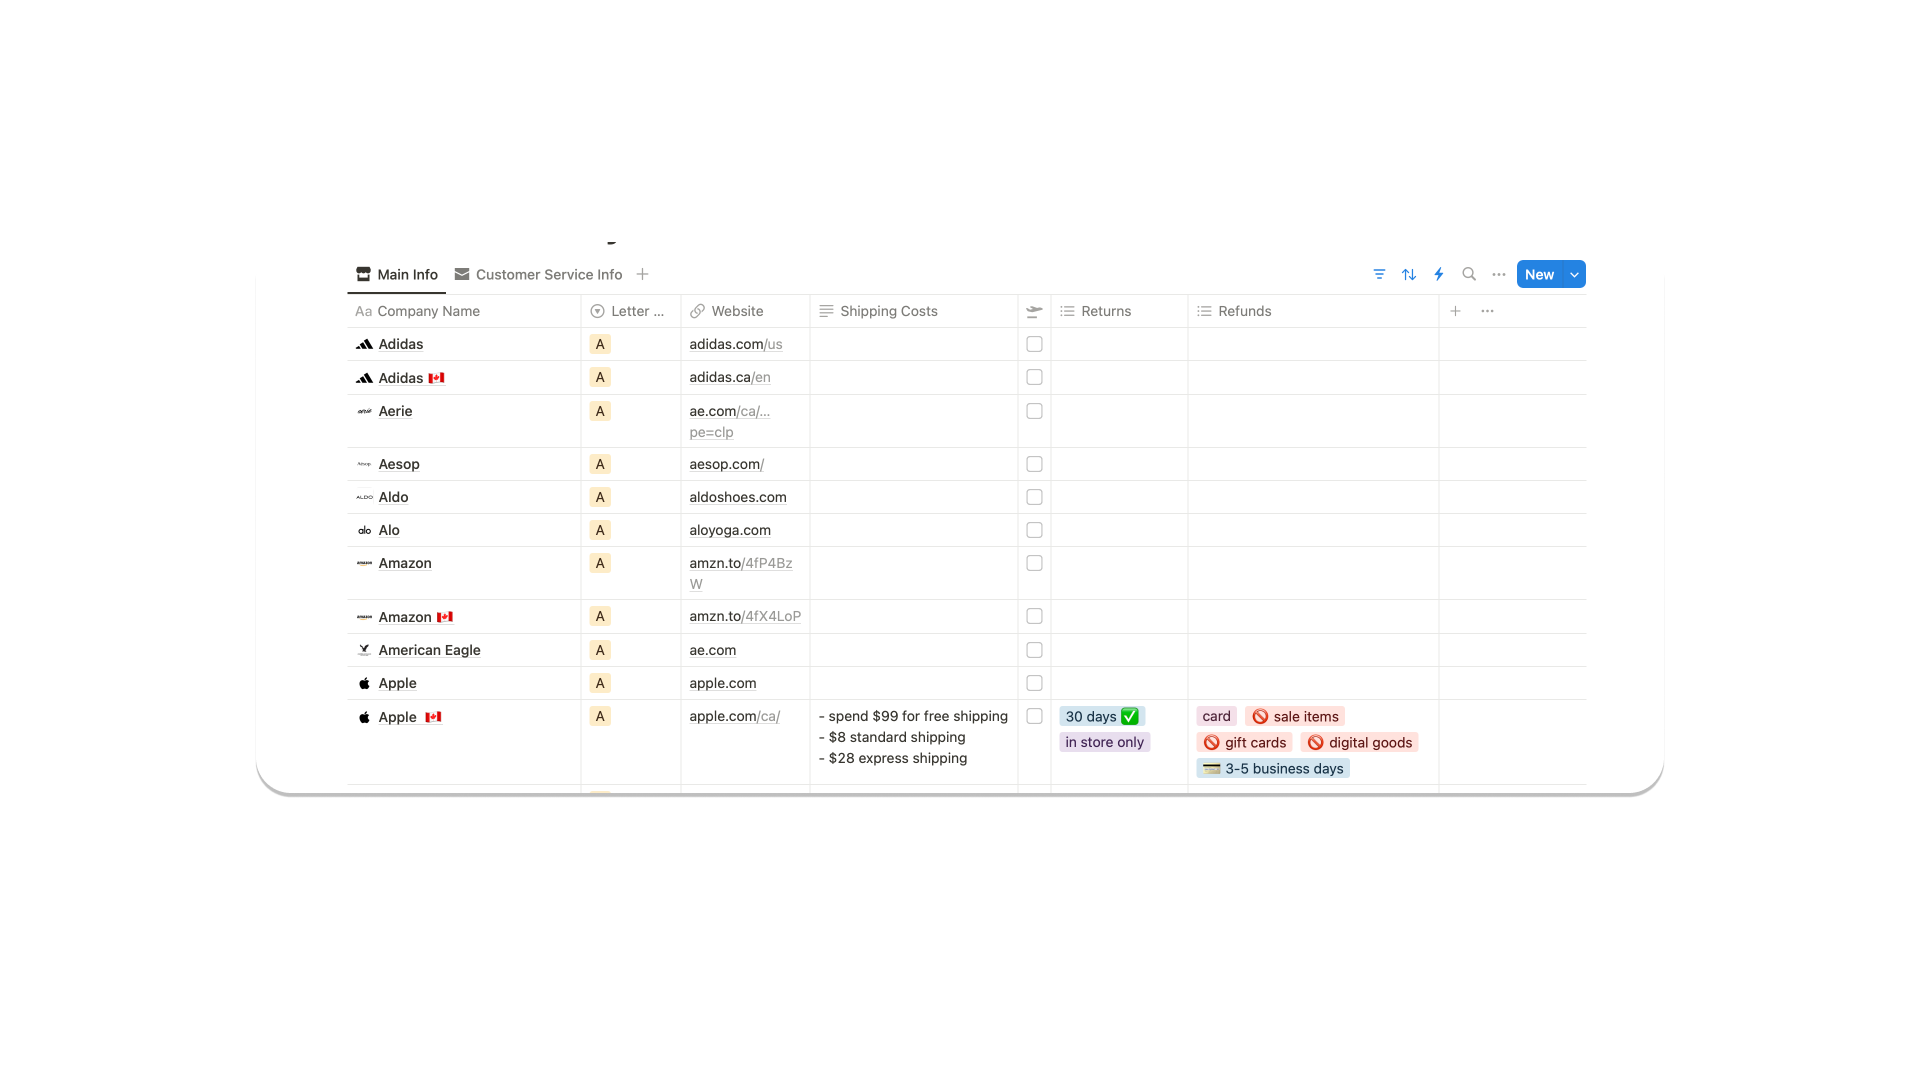Image resolution: width=1920 pixels, height=1080 pixels.
Task: Open automations via the lightning bolt icon
Action: click(1439, 274)
